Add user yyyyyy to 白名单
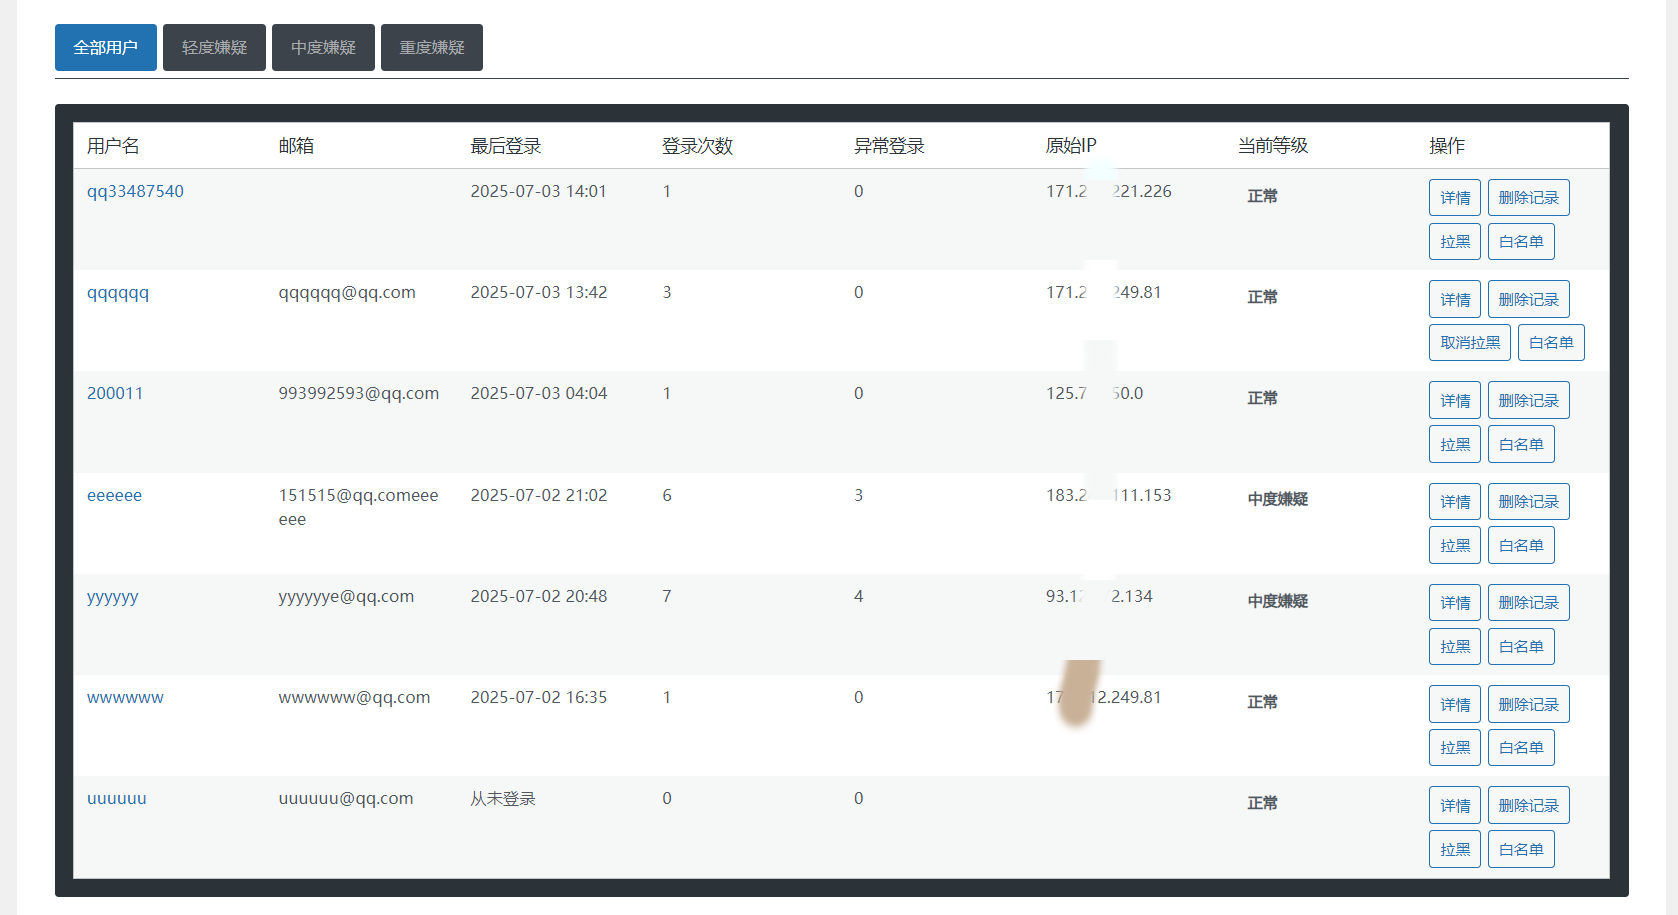The image size is (1678, 915). pos(1521,647)
